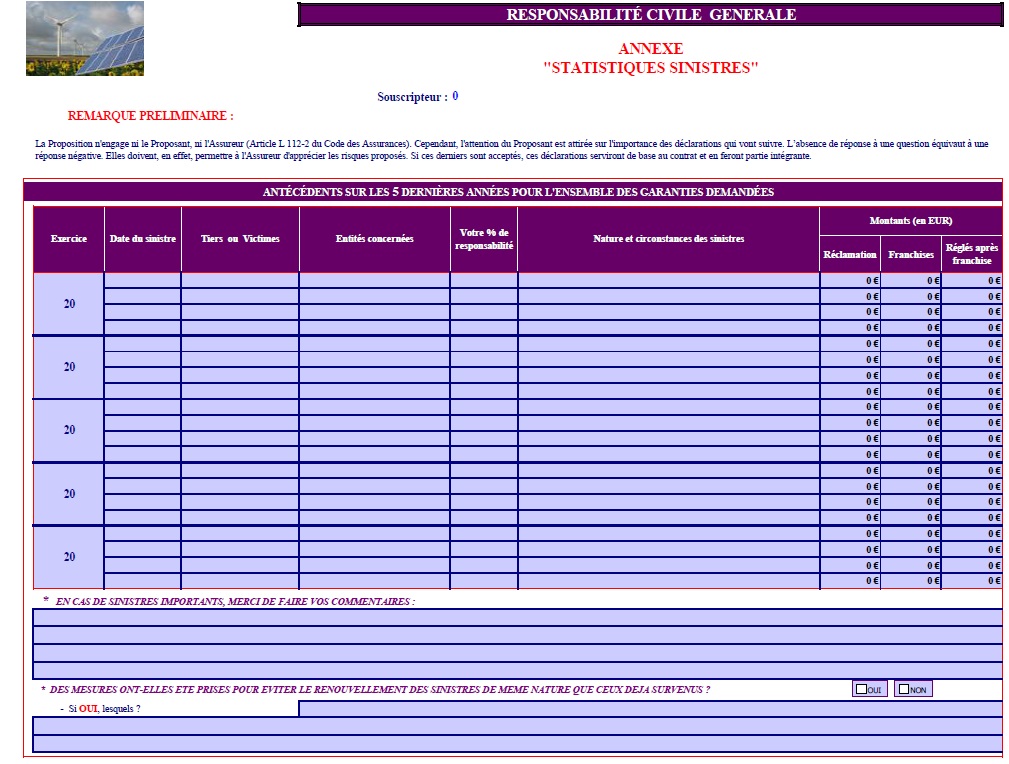Click the 'Date du sinistre' column header
This screenshot has height=764, width=1009.
143,239
